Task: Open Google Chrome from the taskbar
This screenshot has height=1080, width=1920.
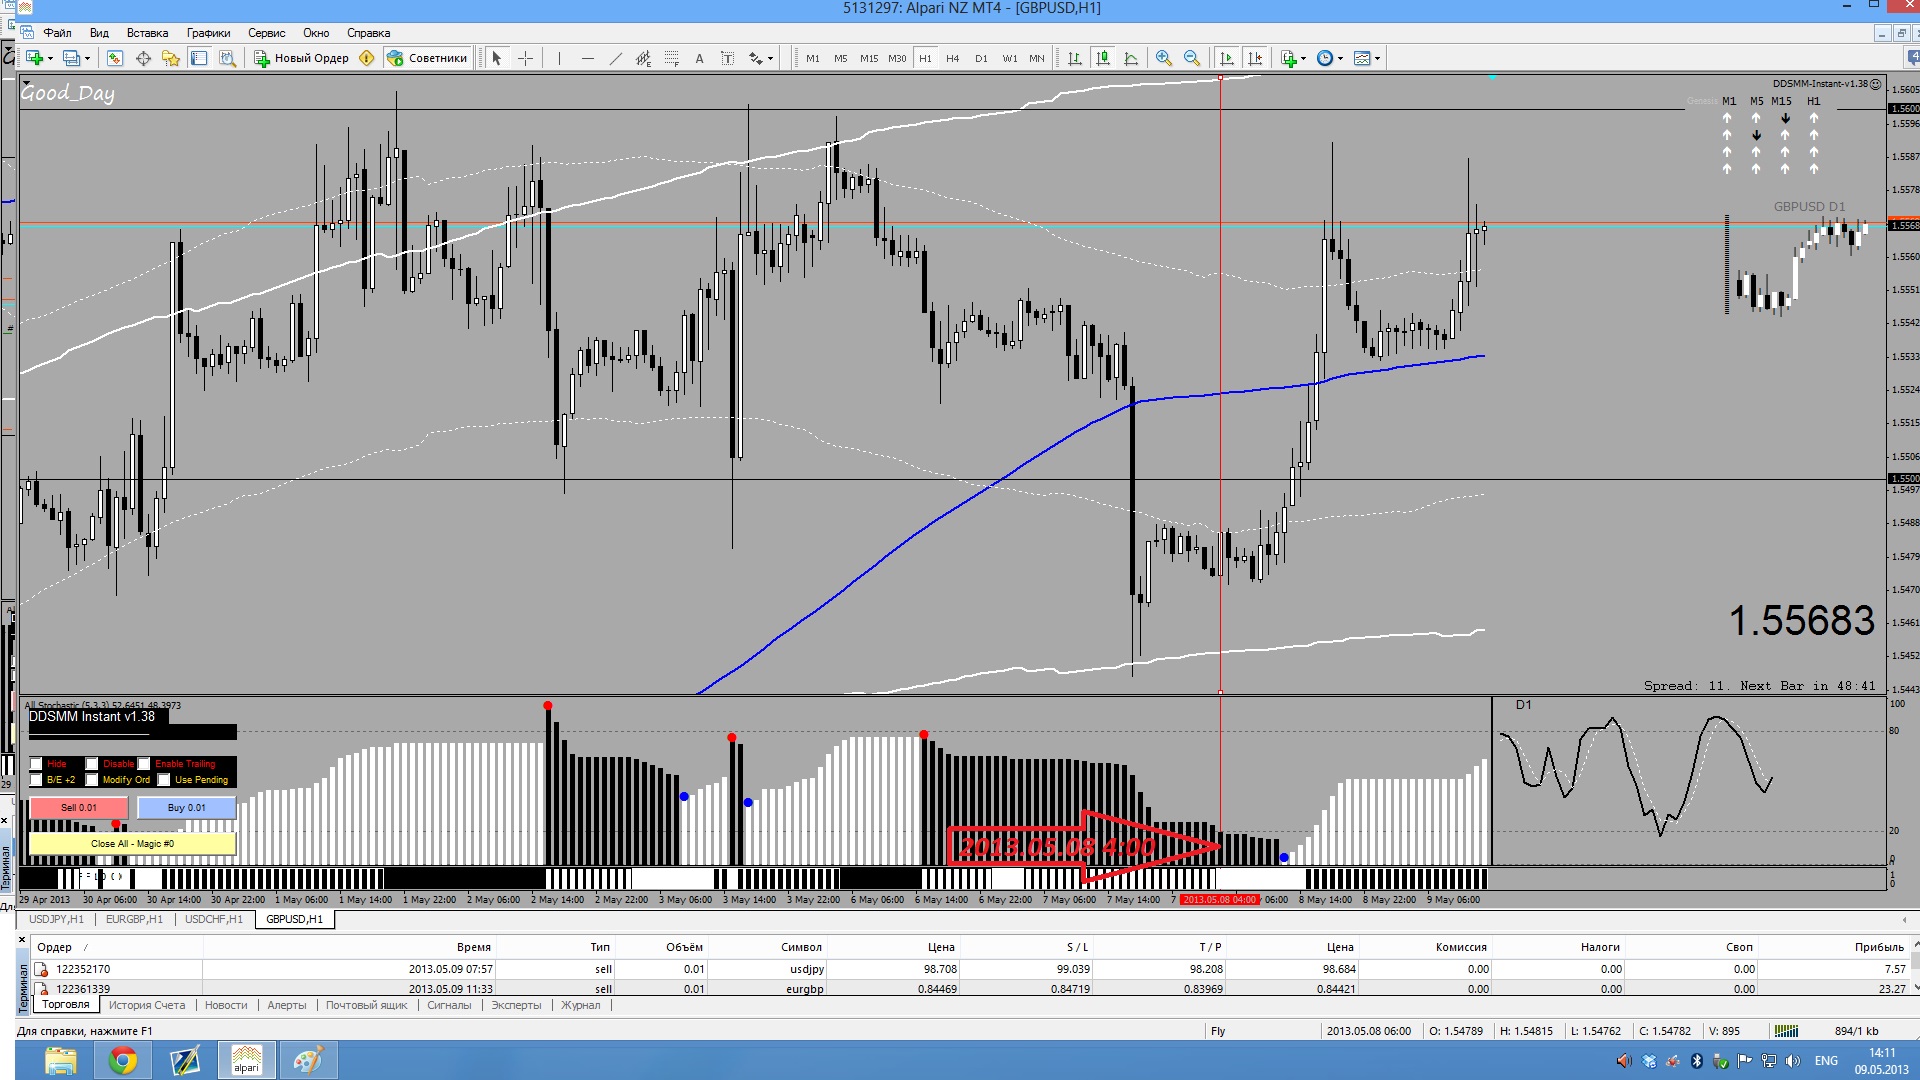Action: (x=123, y=1060)
